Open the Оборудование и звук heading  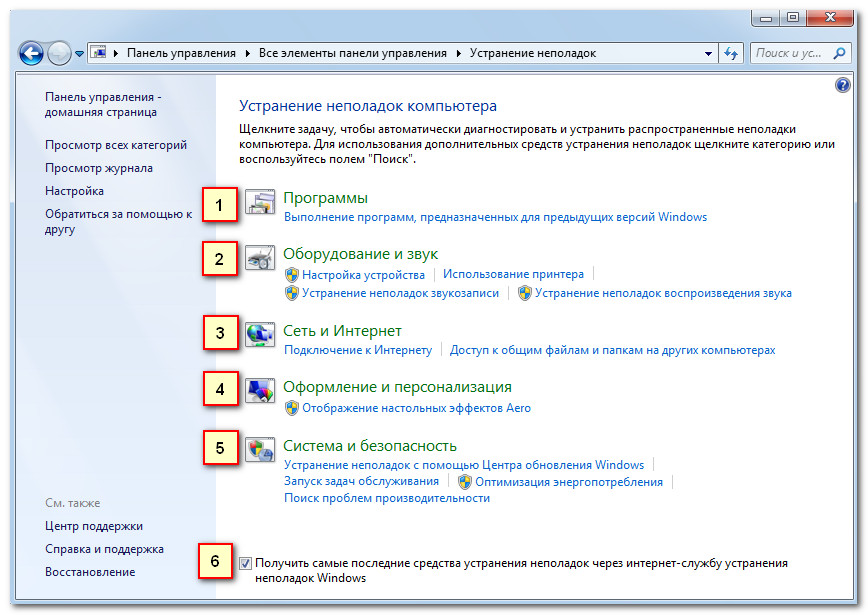[x=360, y=254]
